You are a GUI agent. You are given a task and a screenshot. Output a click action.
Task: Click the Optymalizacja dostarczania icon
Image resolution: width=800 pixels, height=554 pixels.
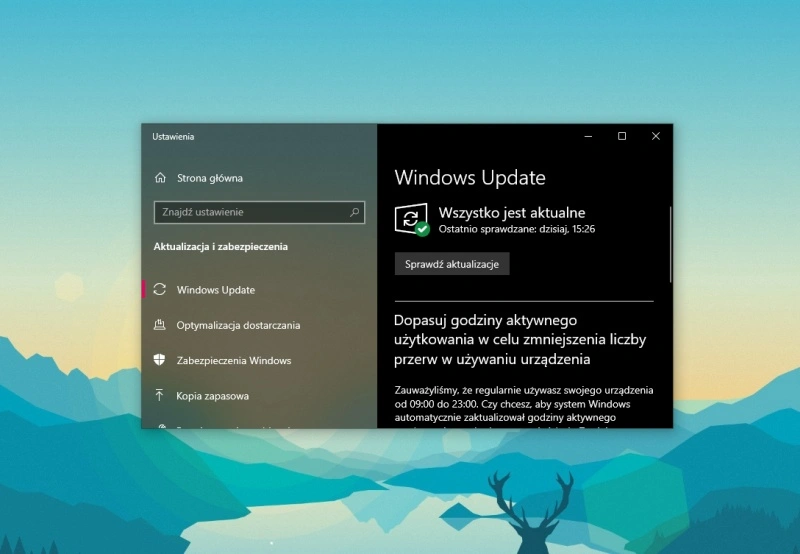pos(160,324)
